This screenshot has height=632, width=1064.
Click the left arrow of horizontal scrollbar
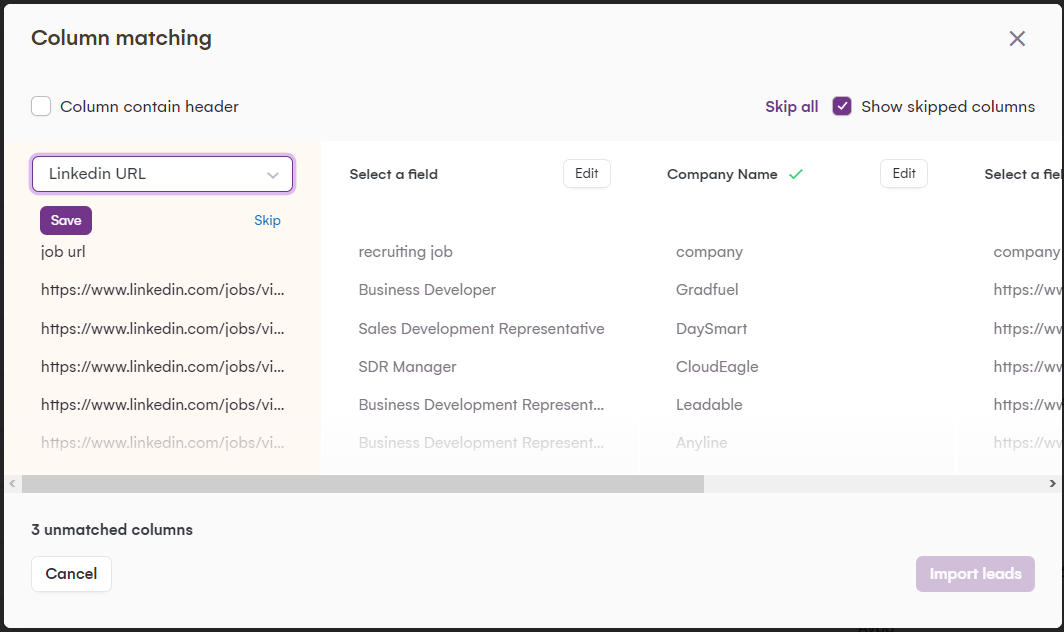12,484
